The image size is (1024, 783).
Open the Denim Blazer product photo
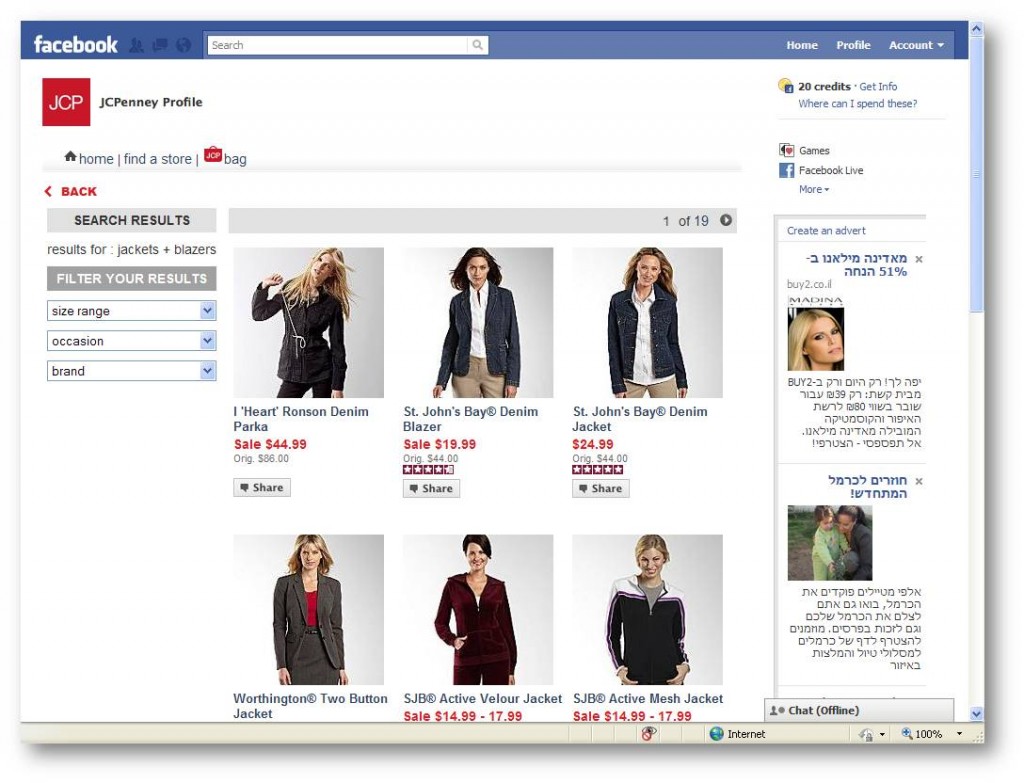(478, 323)
